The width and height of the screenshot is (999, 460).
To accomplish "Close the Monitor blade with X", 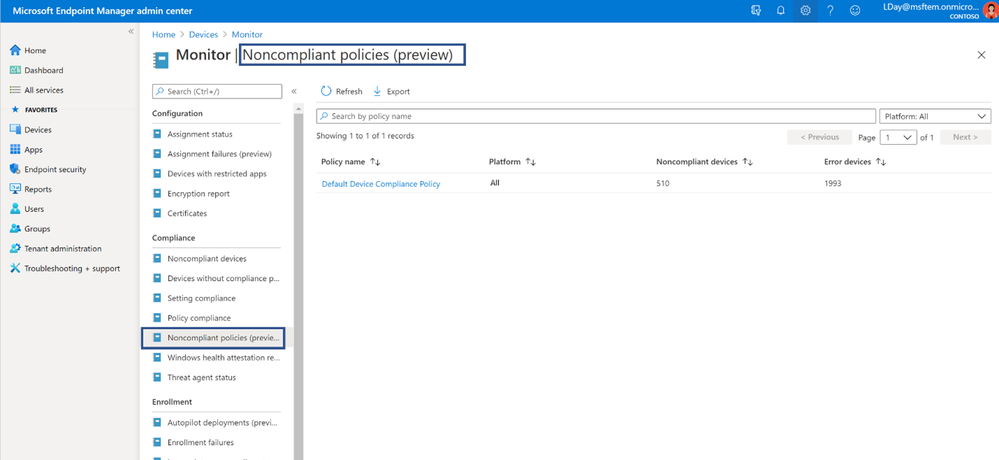I will 981,55.
